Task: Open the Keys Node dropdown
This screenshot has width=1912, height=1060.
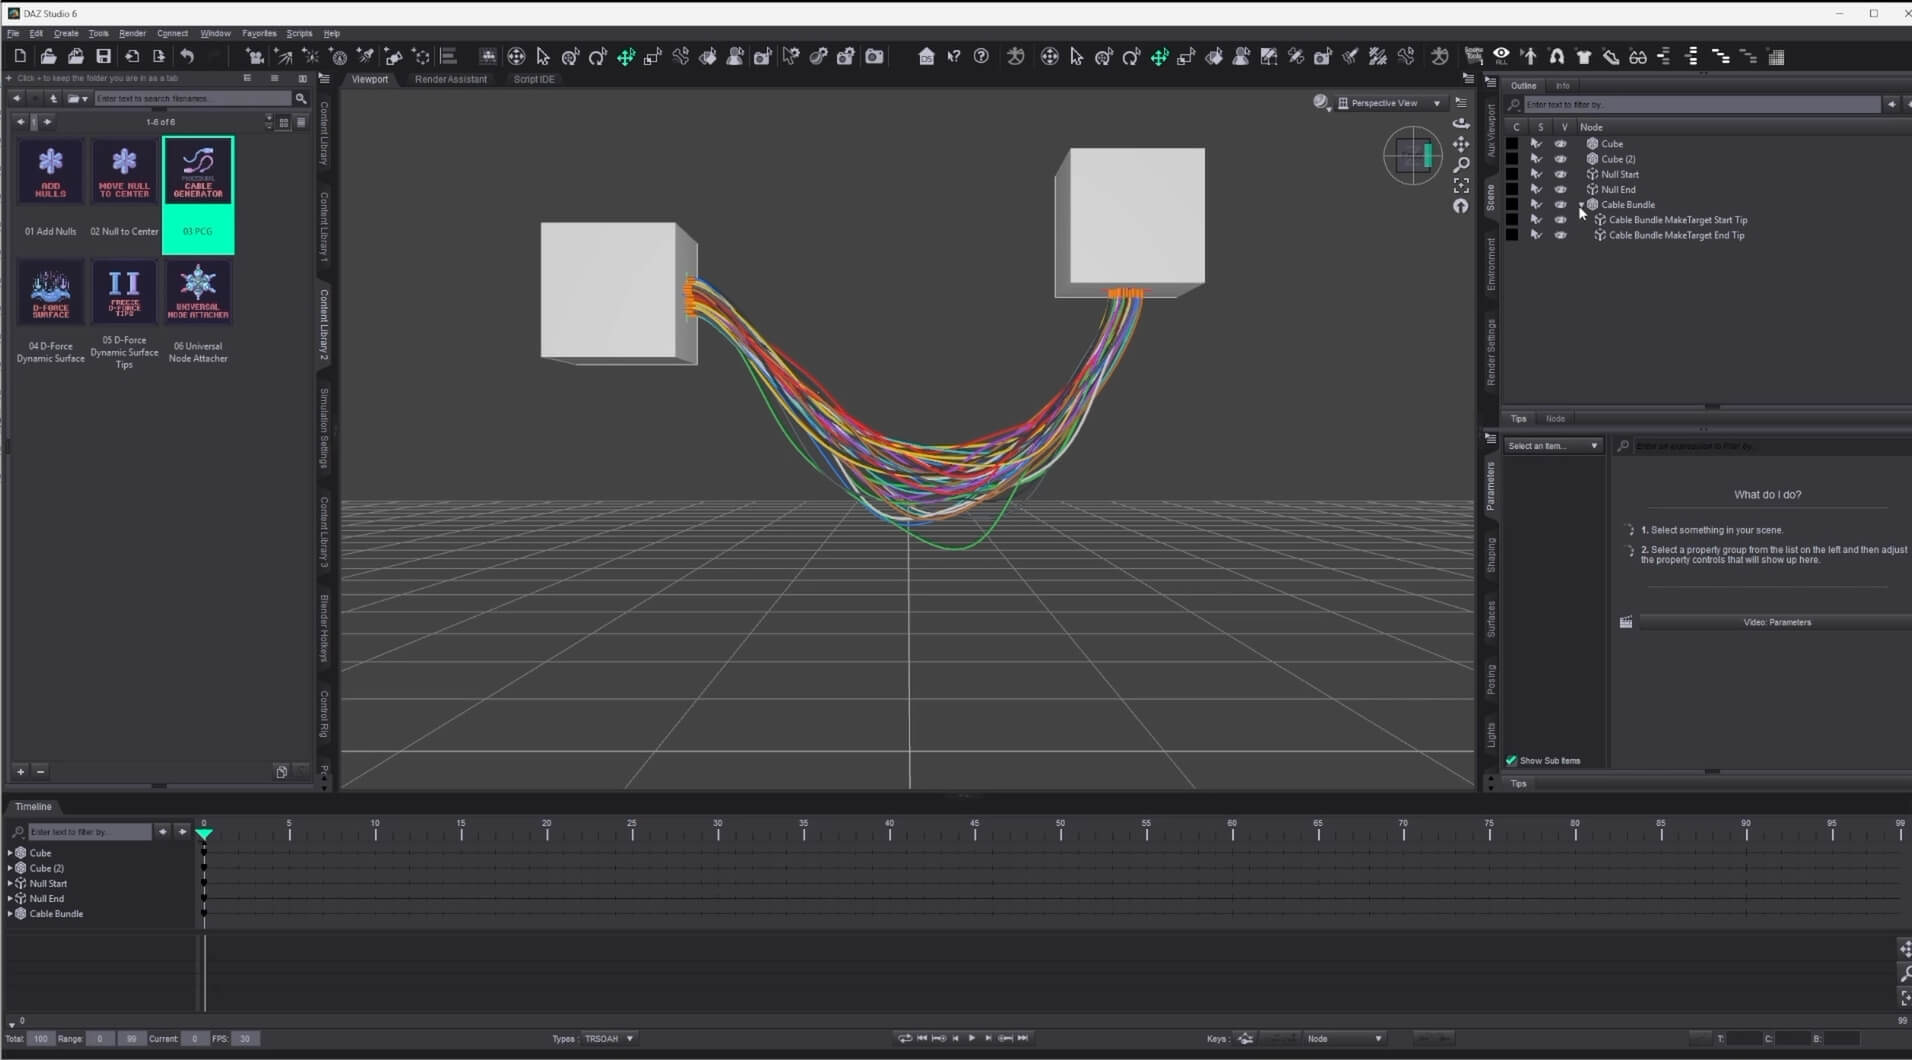Action: coord(1344,1039)
